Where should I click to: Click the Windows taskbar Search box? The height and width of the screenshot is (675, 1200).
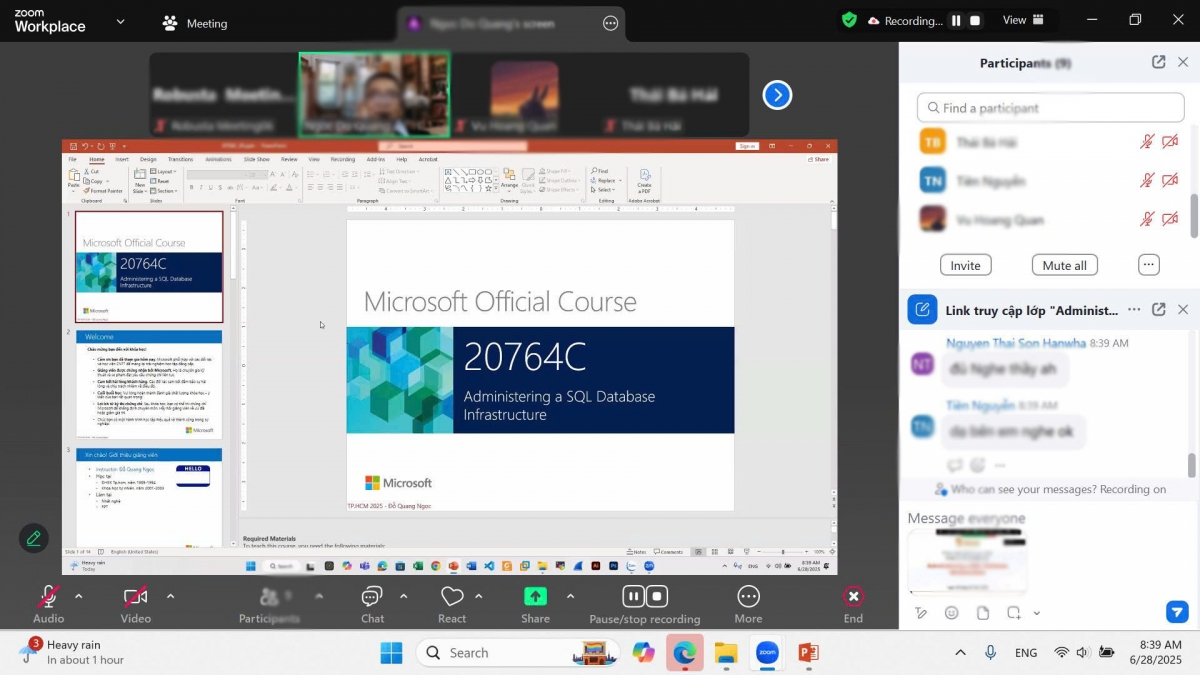[x=518, y=653]
